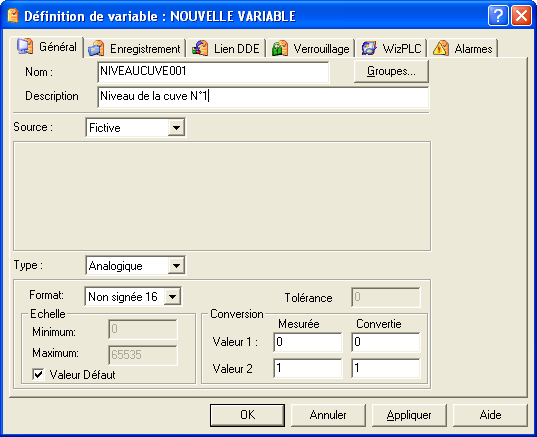This screenshot has height=437, width=537.
Task: Click the Appliquer button
Action: [x=409, y=415]
